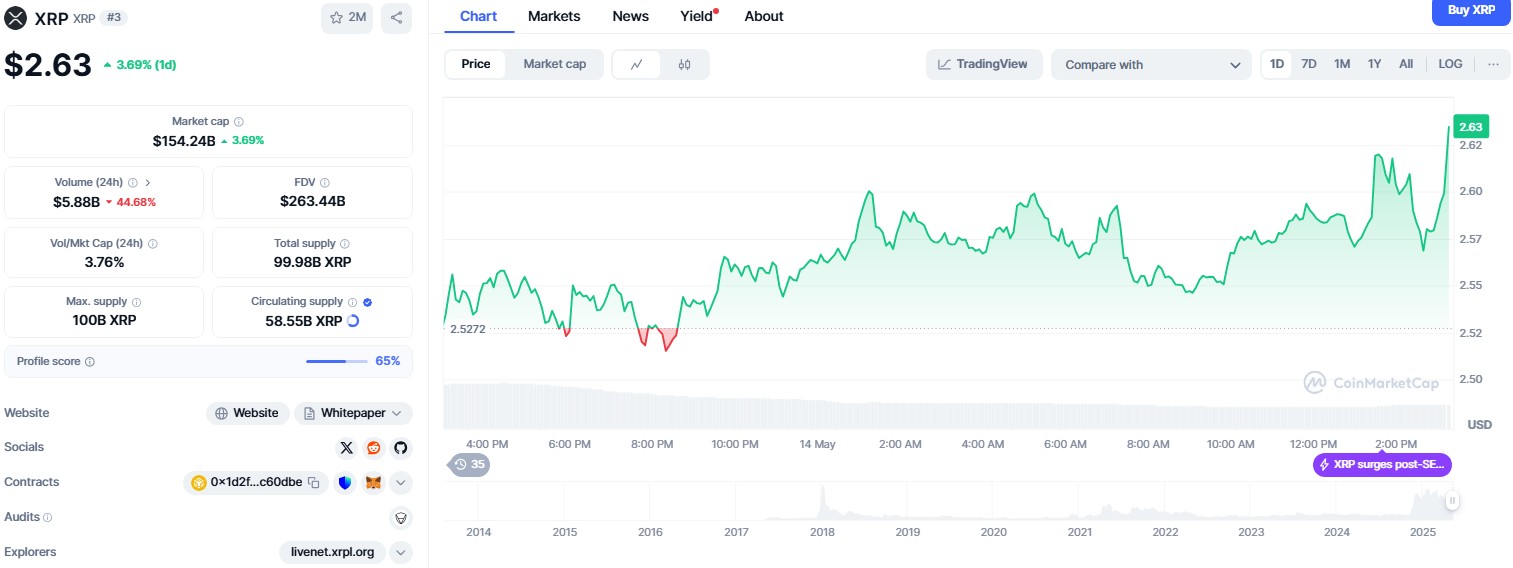The image size is (1513, 568).
Task: Switch to candlestick chart view icon
Action: tap(685, 65)
